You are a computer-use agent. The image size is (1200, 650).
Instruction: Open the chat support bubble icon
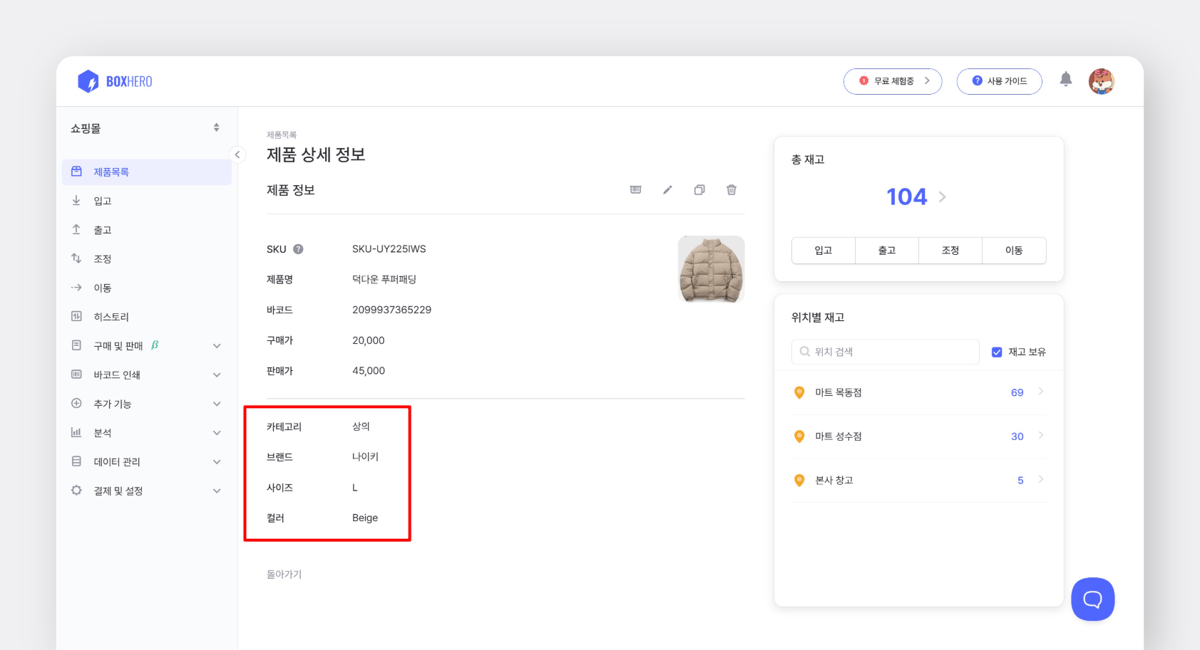click(1093, 599)
